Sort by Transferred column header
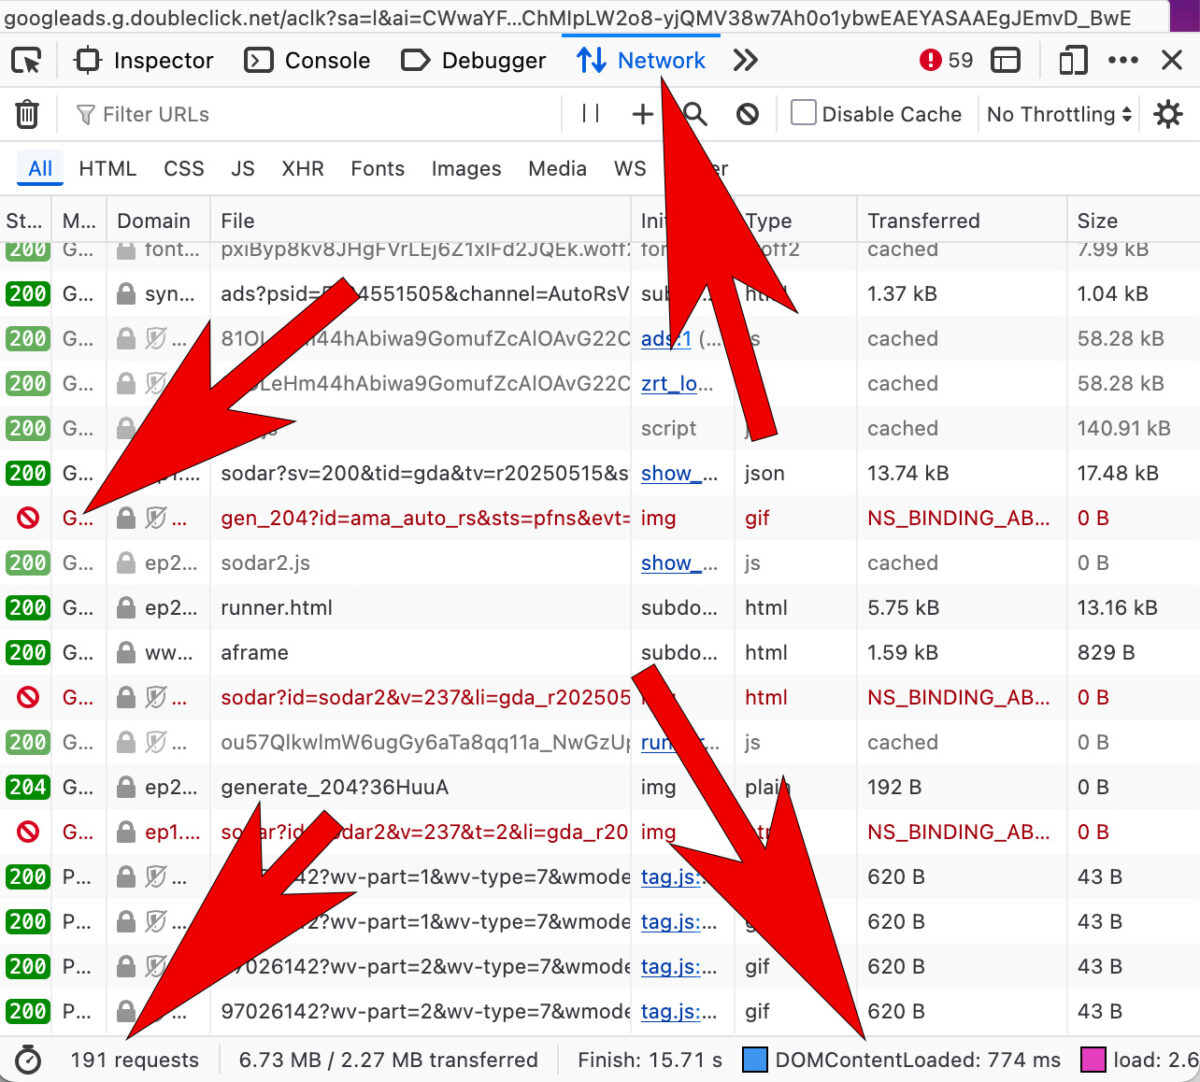The height and width of the screenshot is (1082, 1200). click(x=923, y=221)
